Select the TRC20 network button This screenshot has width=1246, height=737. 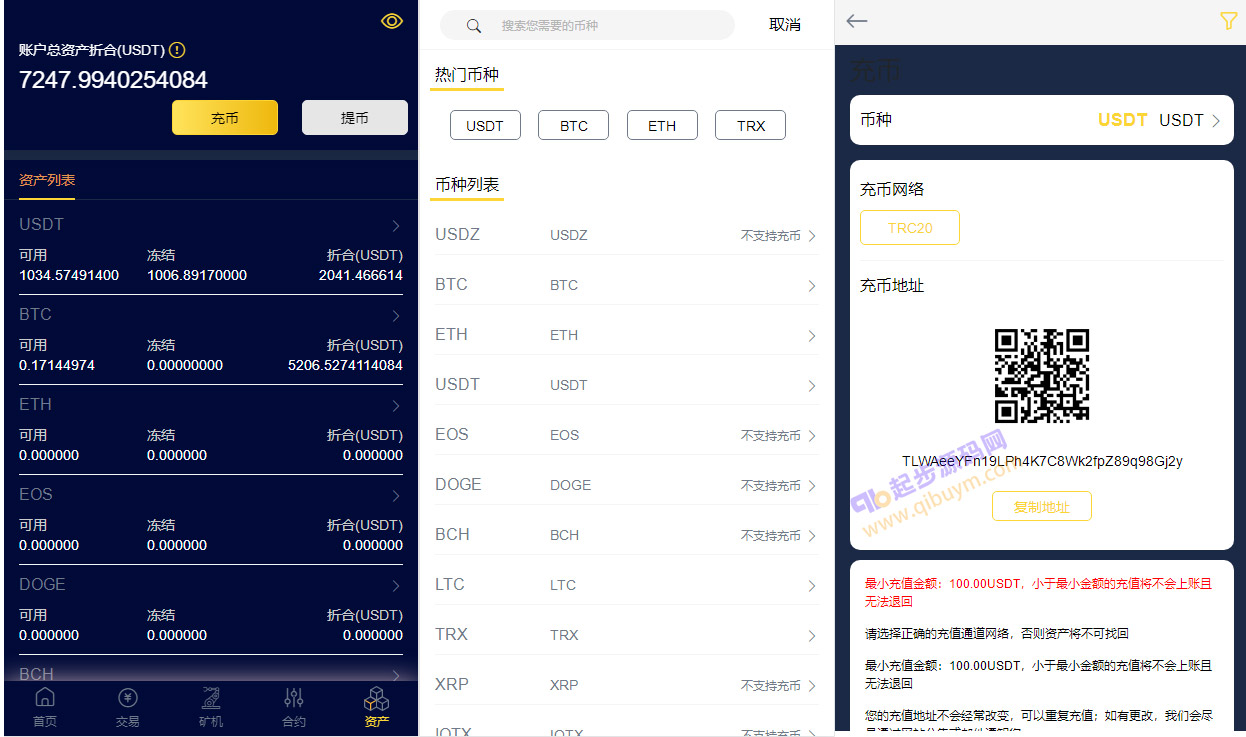910,228
